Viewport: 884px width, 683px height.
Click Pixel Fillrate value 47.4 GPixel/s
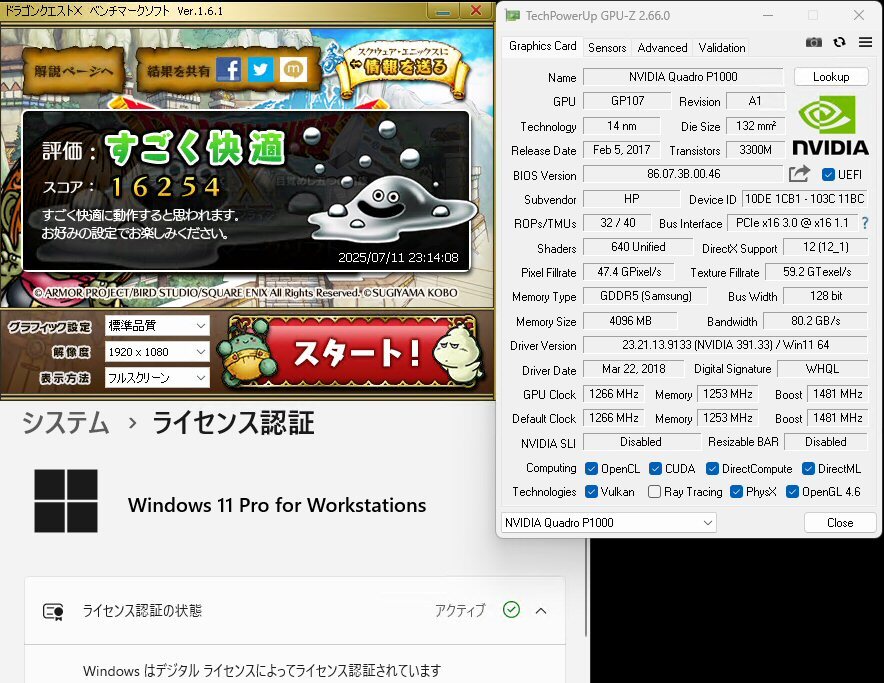[x=629, y=272]
